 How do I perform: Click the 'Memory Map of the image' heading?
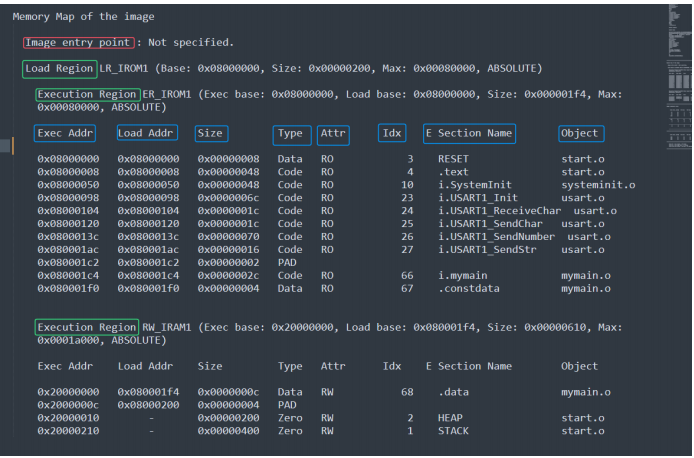(83, 17)
